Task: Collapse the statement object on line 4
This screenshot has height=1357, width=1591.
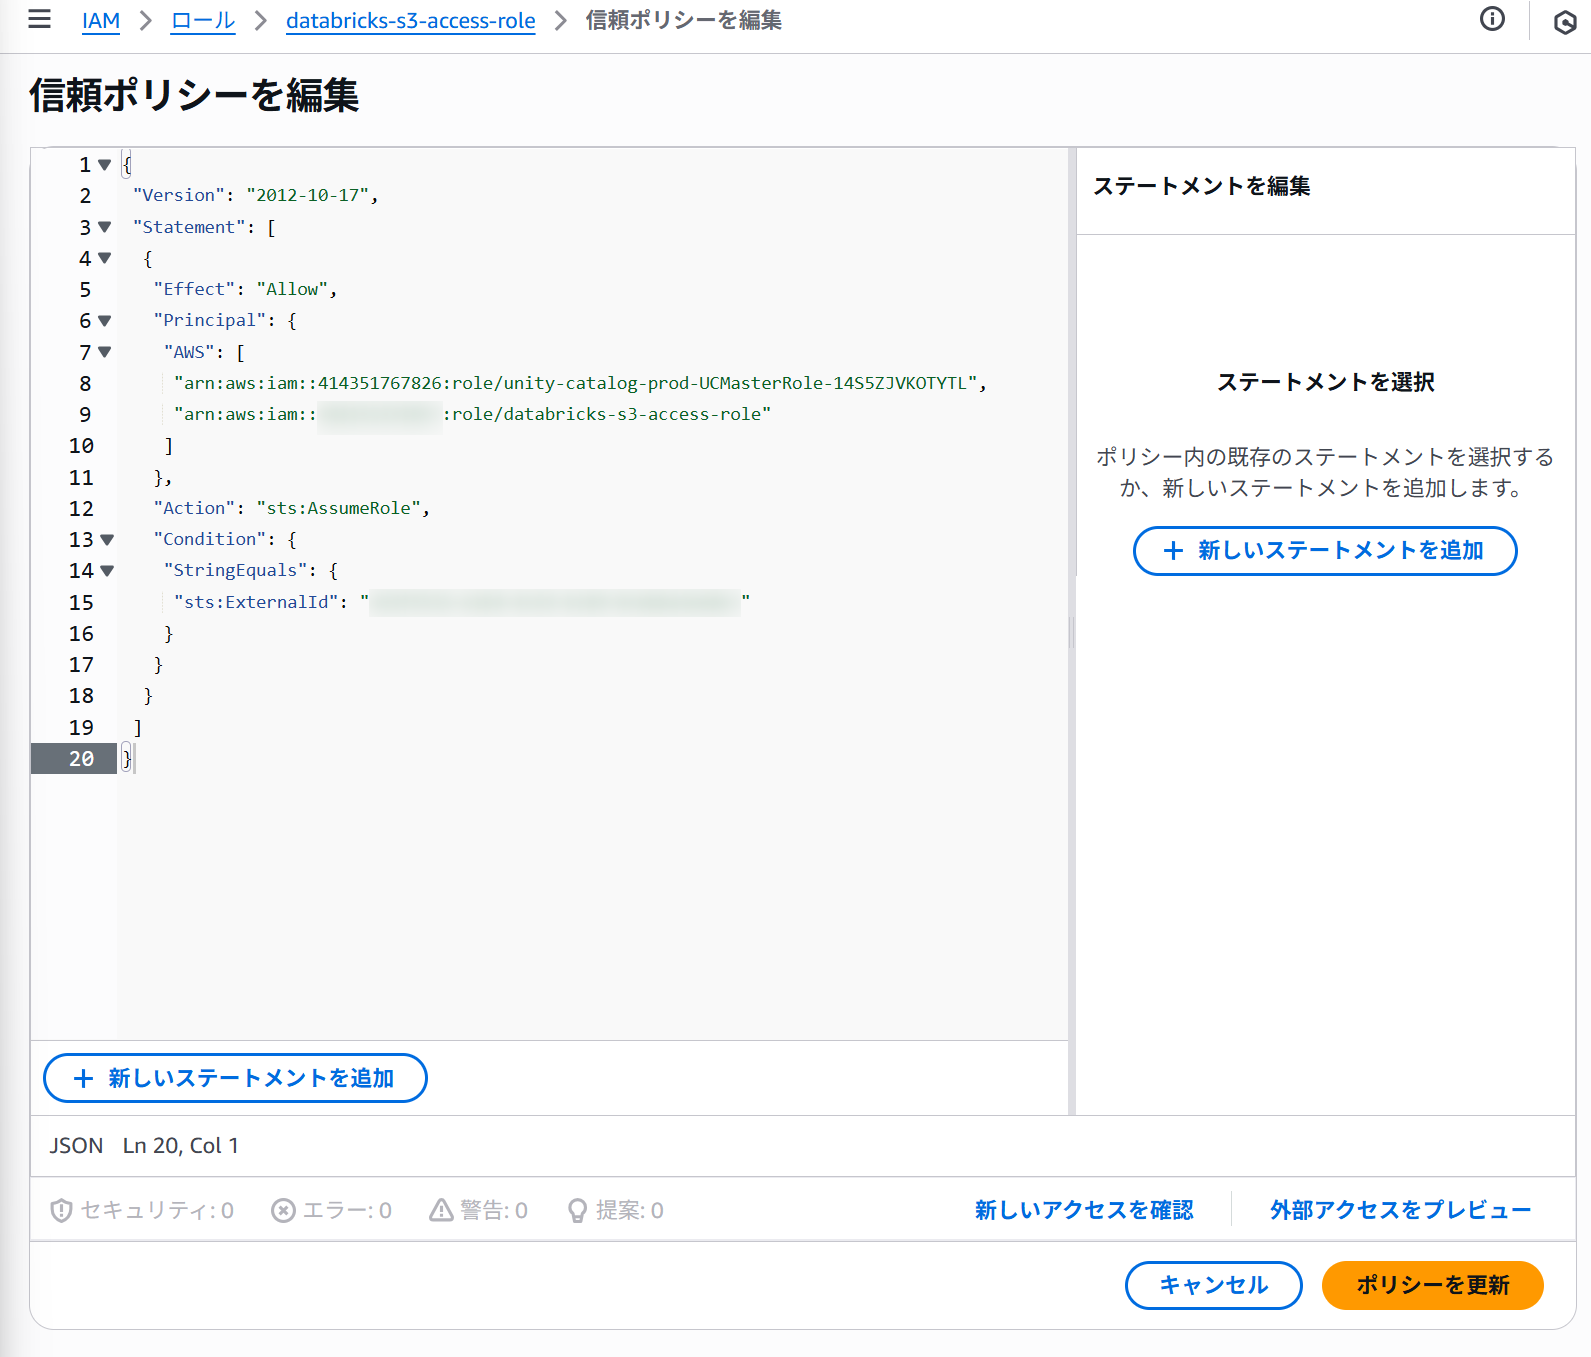Action: (105, 258)
